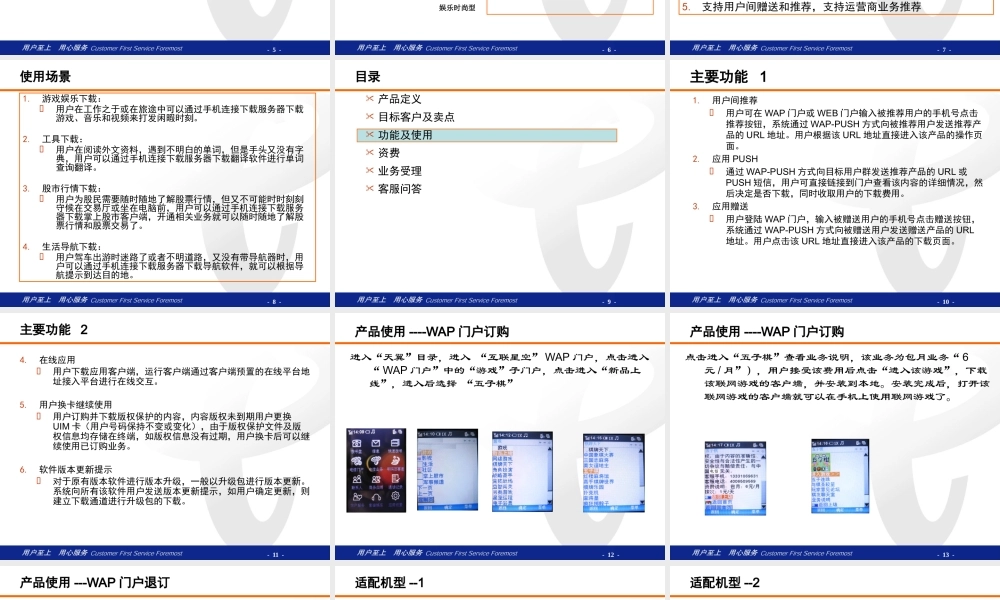
Task: Click page number 11 in the footer
Action: click(x=276, y=555)
